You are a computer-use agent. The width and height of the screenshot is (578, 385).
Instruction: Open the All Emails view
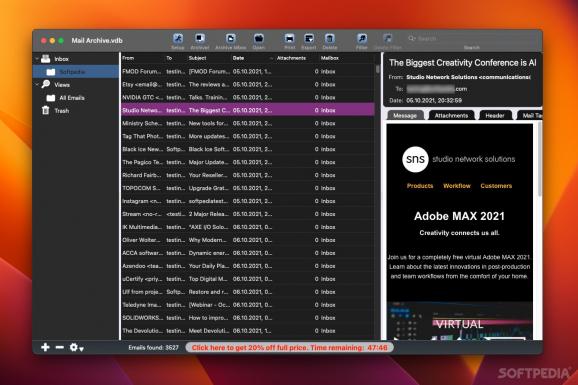click(x=72, y=98)
